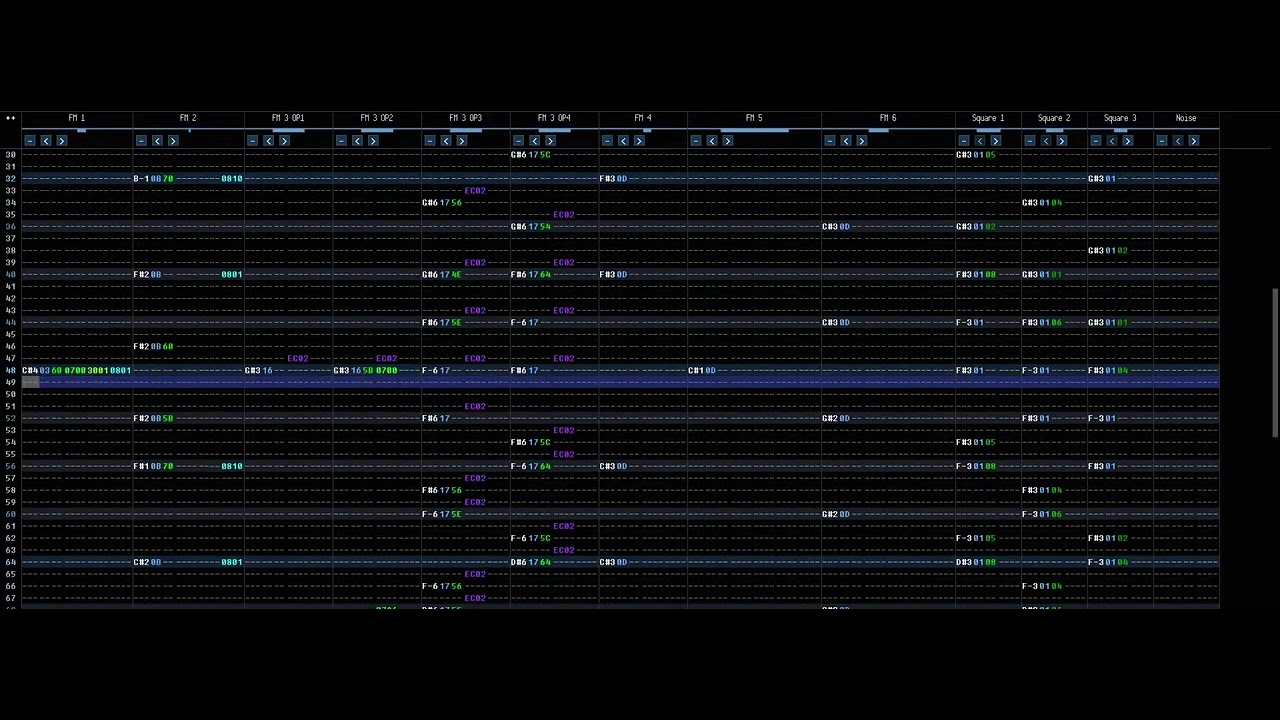Select note C#1 0D in FM 5
The height and width of the screenshot is (720, 1280).
[x=702, y=371]
